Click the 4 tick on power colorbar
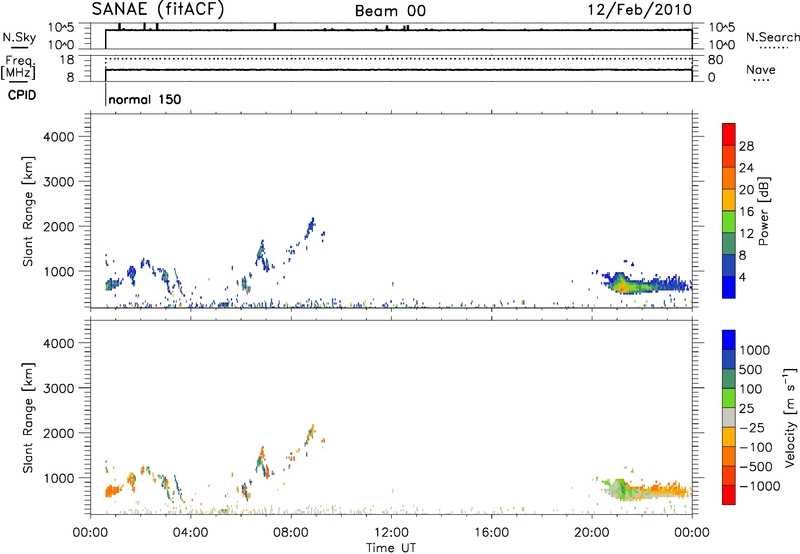 [x=742, y=277]
